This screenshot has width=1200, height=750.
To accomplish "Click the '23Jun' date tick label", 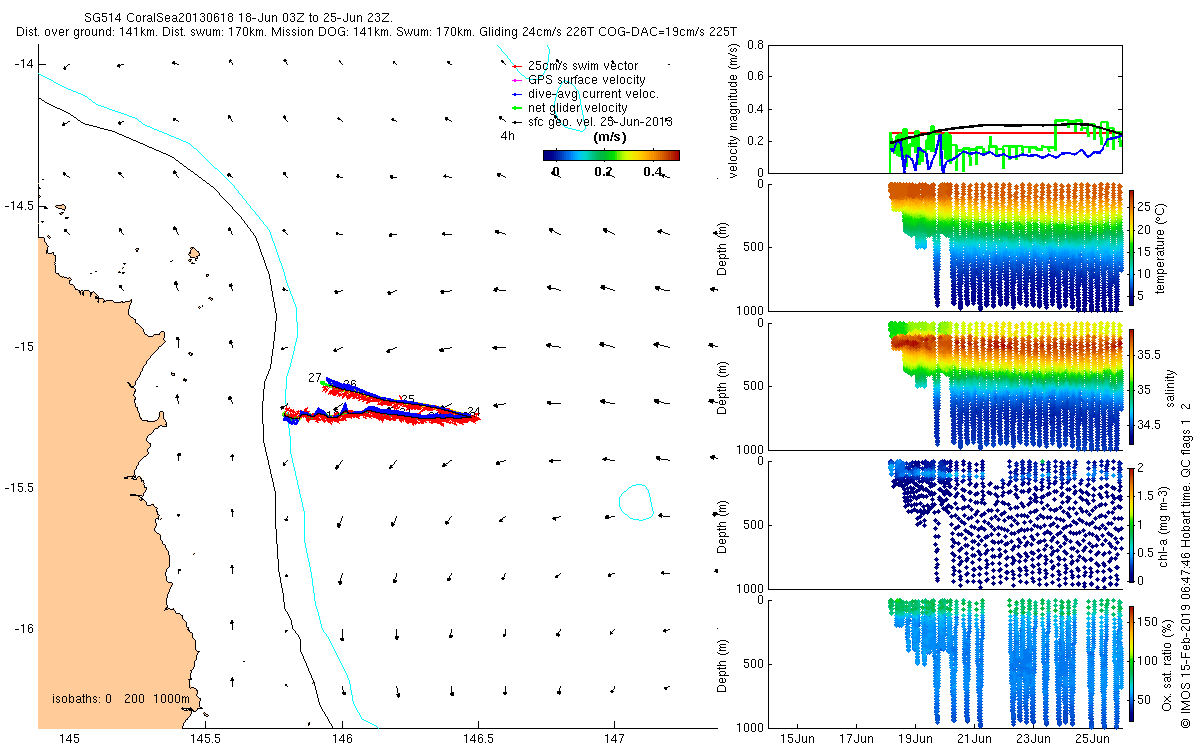I will tap(1034, 739).
